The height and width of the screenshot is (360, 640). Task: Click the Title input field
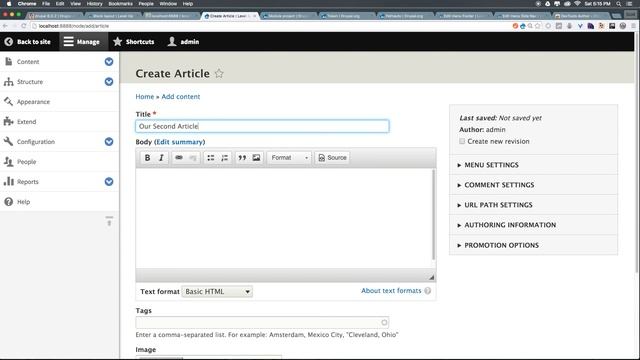click(x=262, y=126)
